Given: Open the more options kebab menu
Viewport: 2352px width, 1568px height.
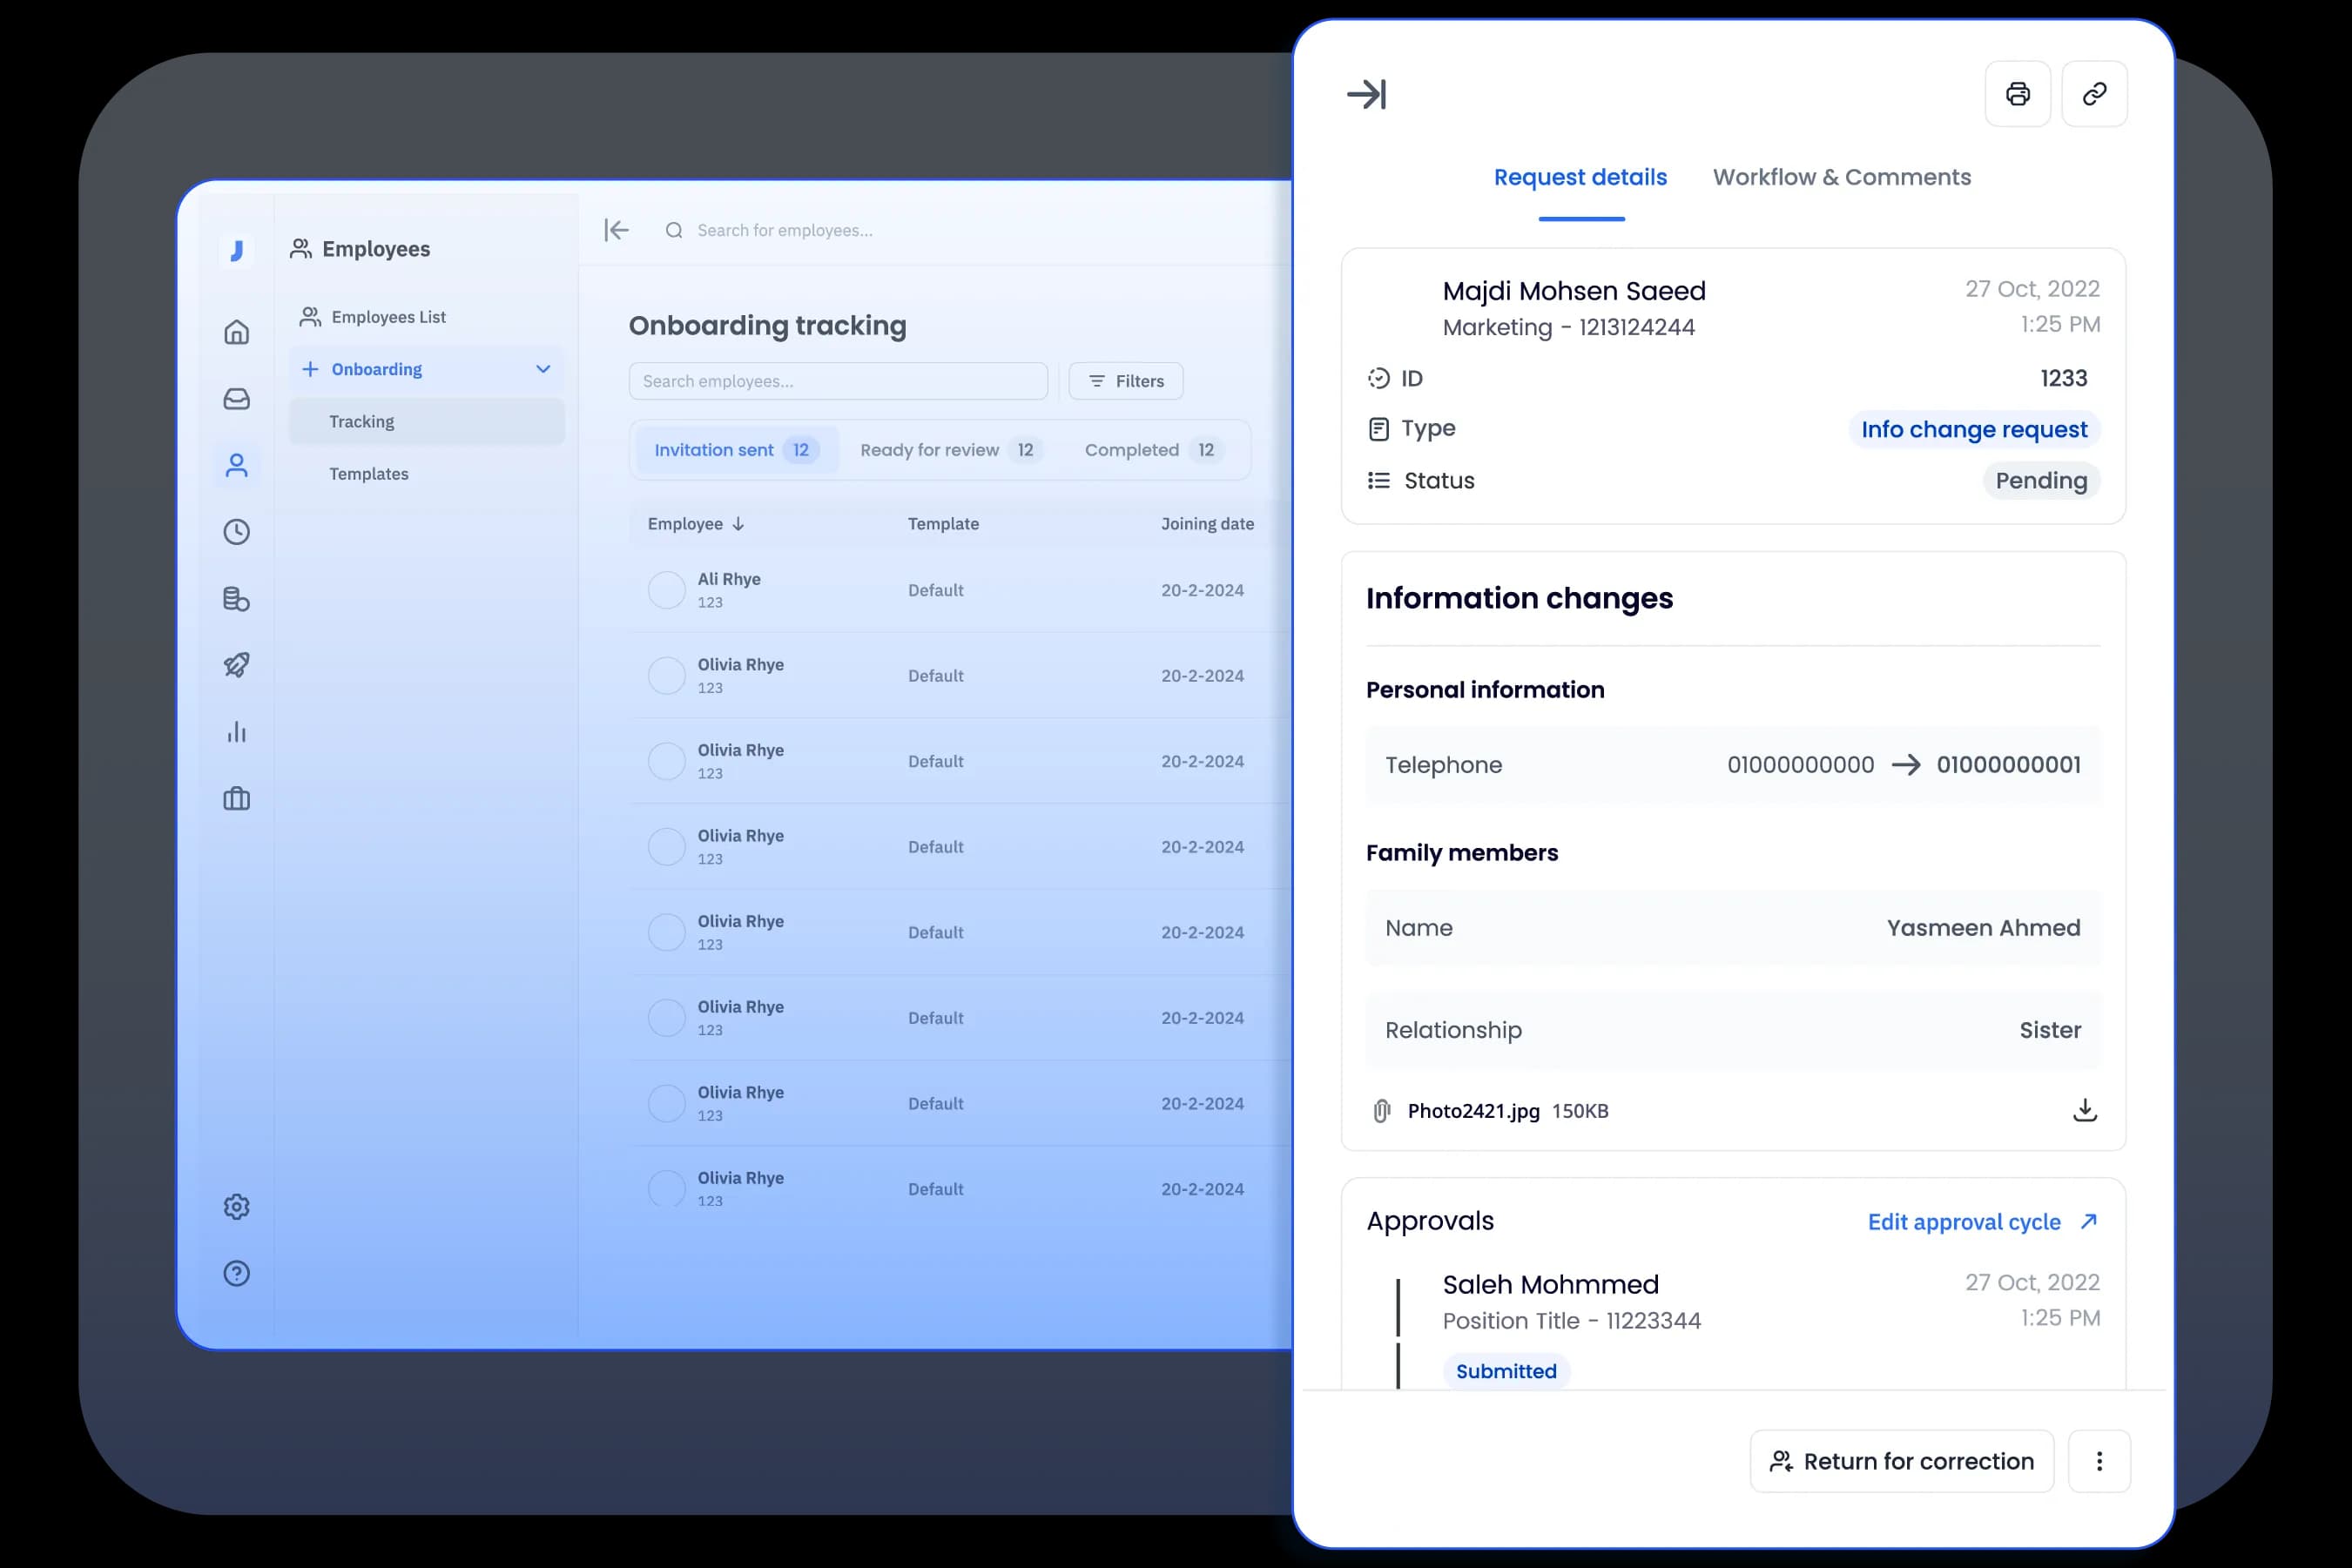Looking at the screenshot, I should [x=2098, y=1461].
